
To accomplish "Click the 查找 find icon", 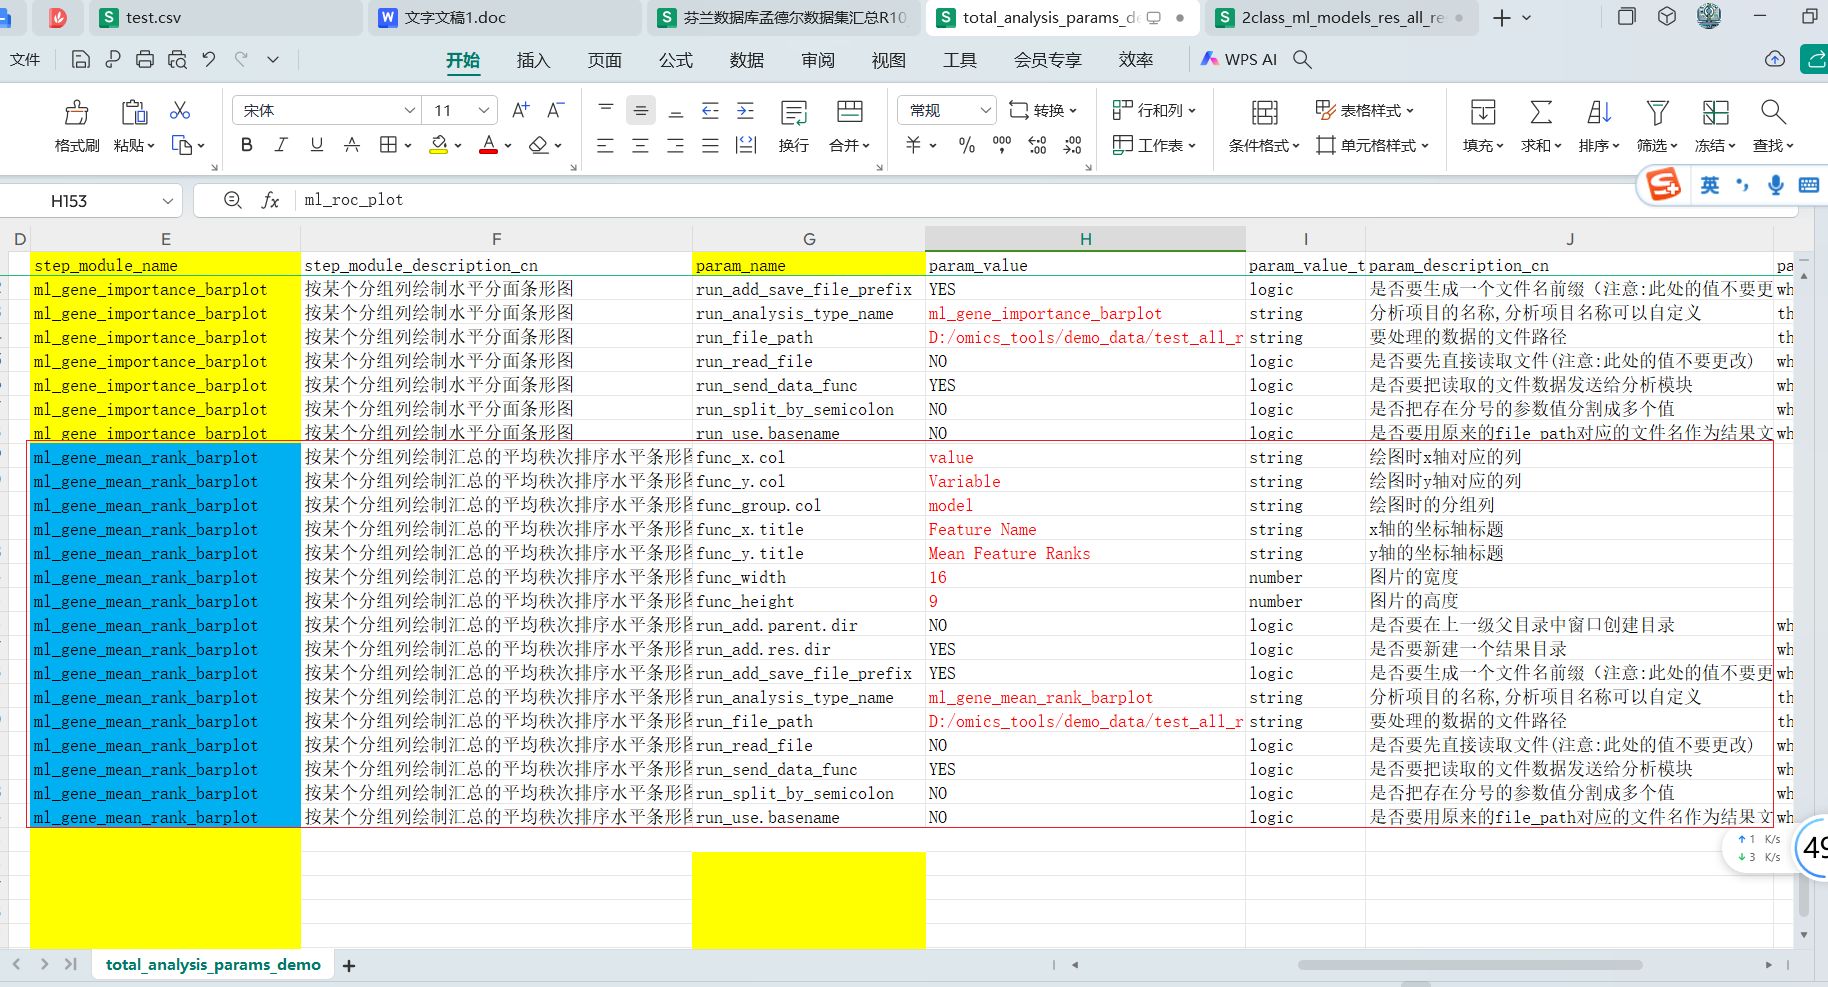I will coord(1773,112).
